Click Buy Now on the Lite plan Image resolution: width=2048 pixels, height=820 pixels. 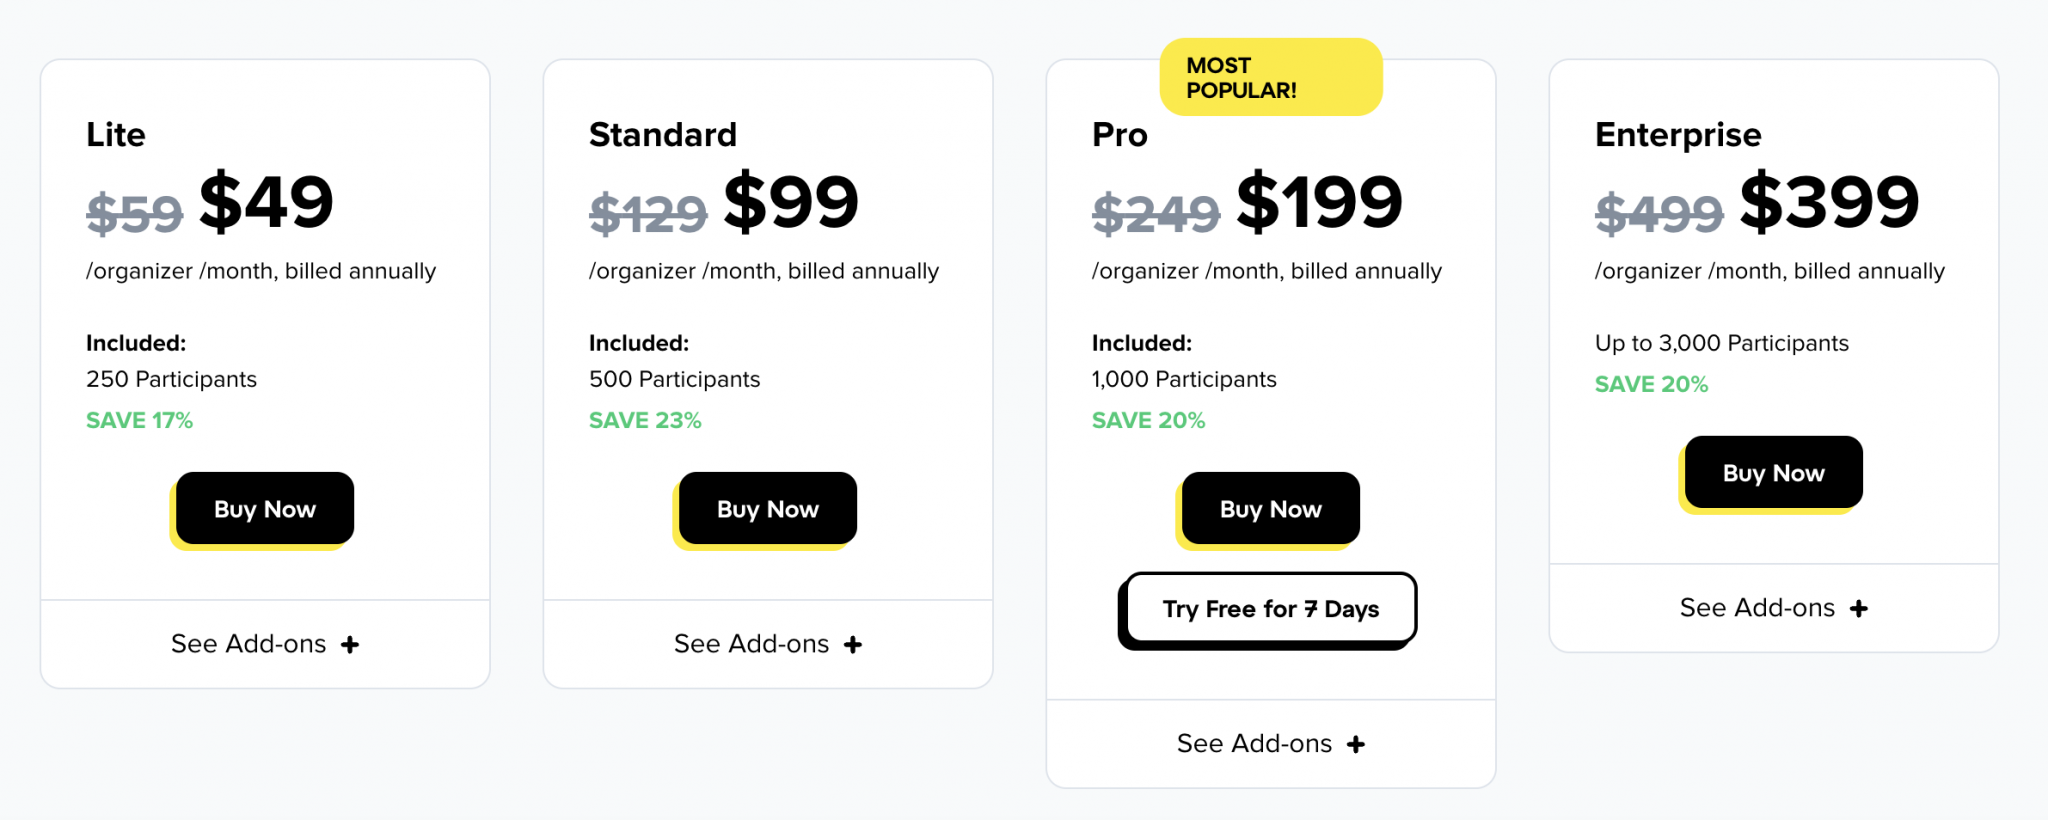pos(263,509)
